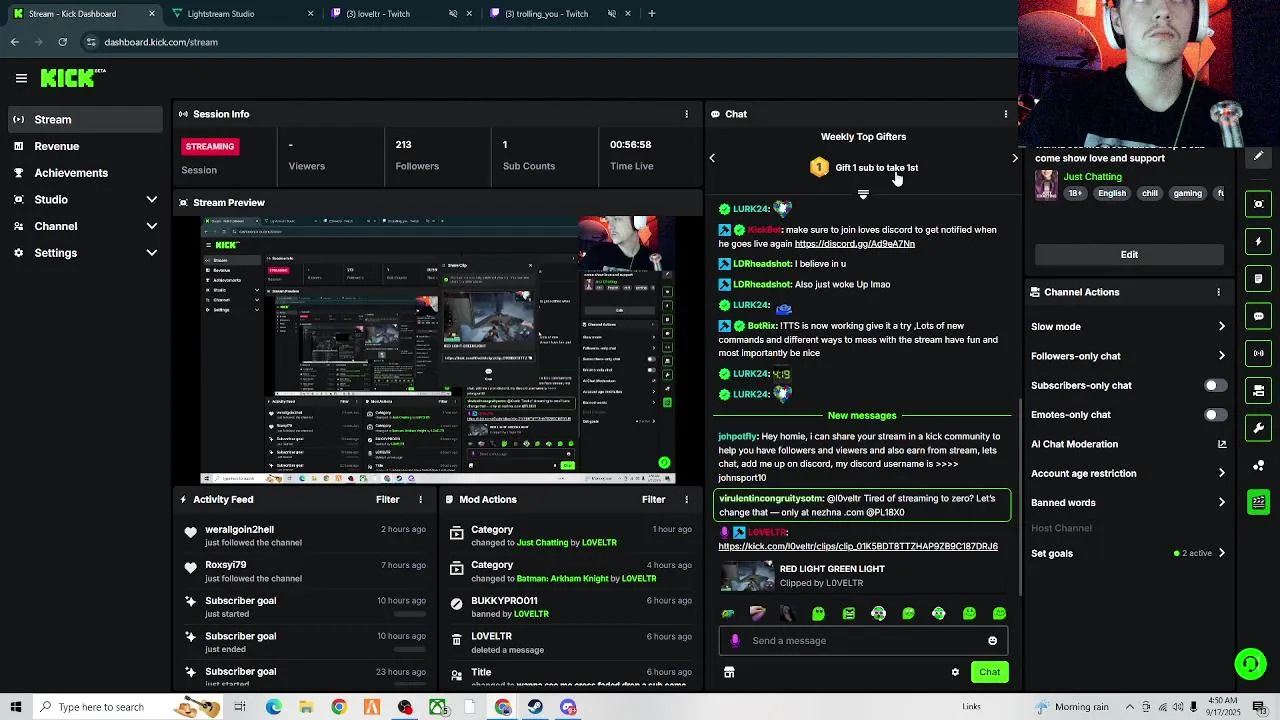Click the broadcast signal icon in right toolbar

1258,353
